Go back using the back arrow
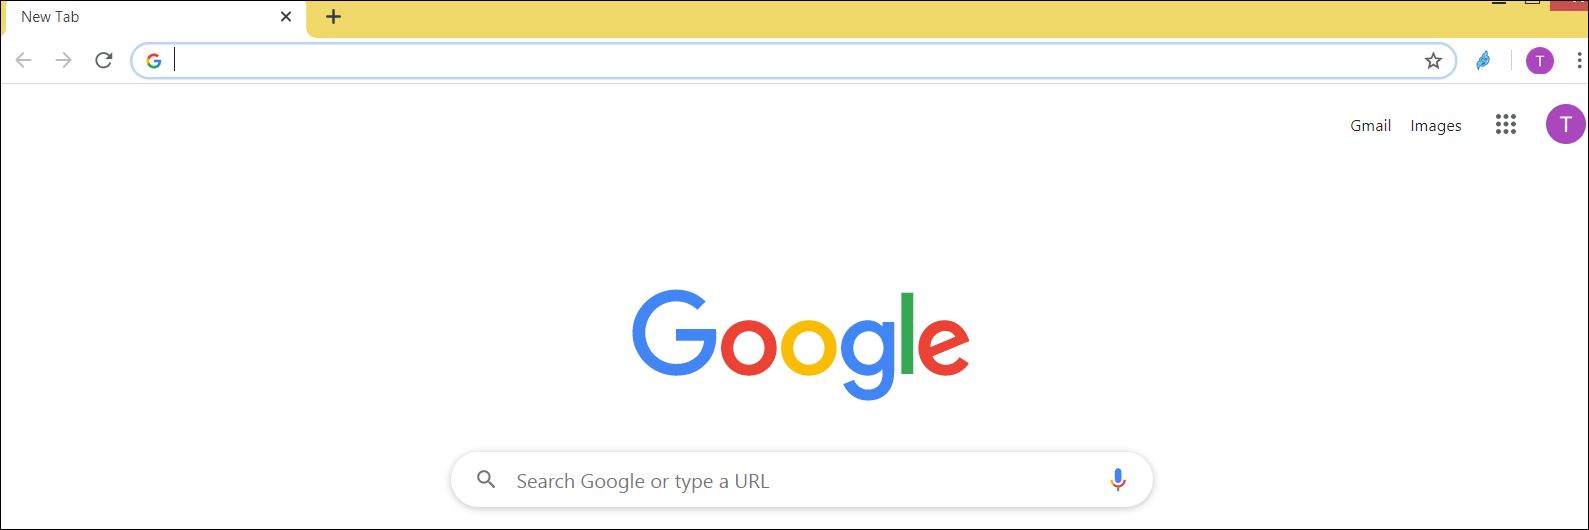The image size is (1589, 530). pyautogui.click(x=24, y=61)
